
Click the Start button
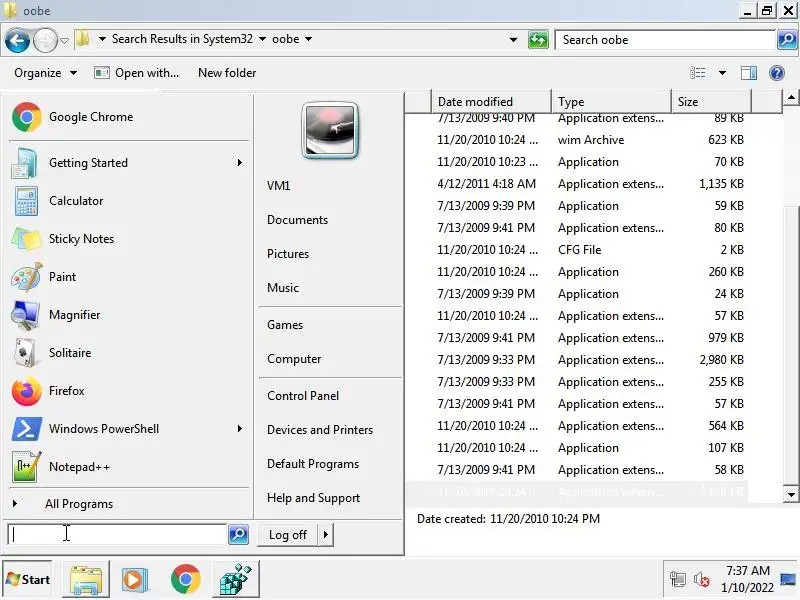[28, 580]
